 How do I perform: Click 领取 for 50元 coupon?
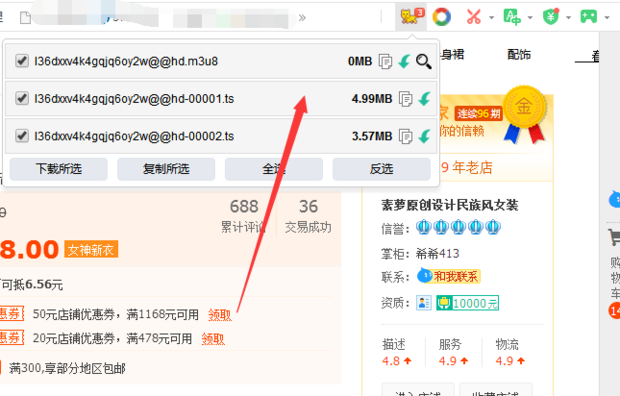pos(220,315)
